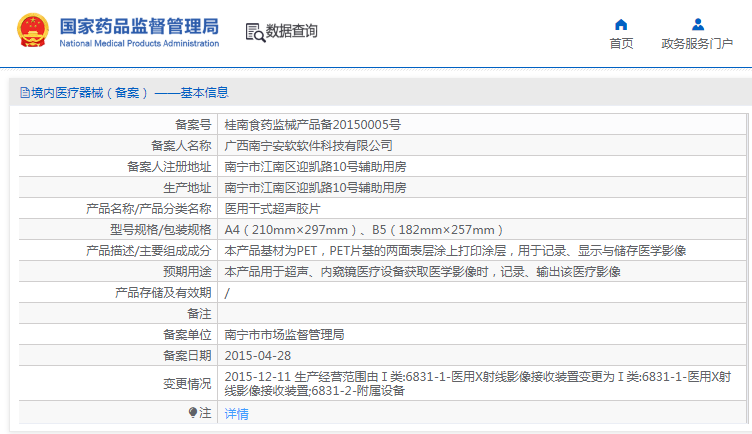Click the lightbulb icon next to 注

pos(193,412)
